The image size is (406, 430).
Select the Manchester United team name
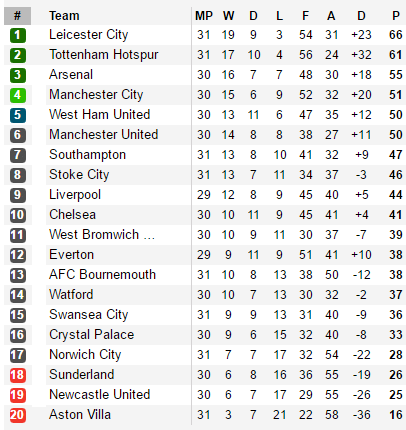tap(104, 135)
